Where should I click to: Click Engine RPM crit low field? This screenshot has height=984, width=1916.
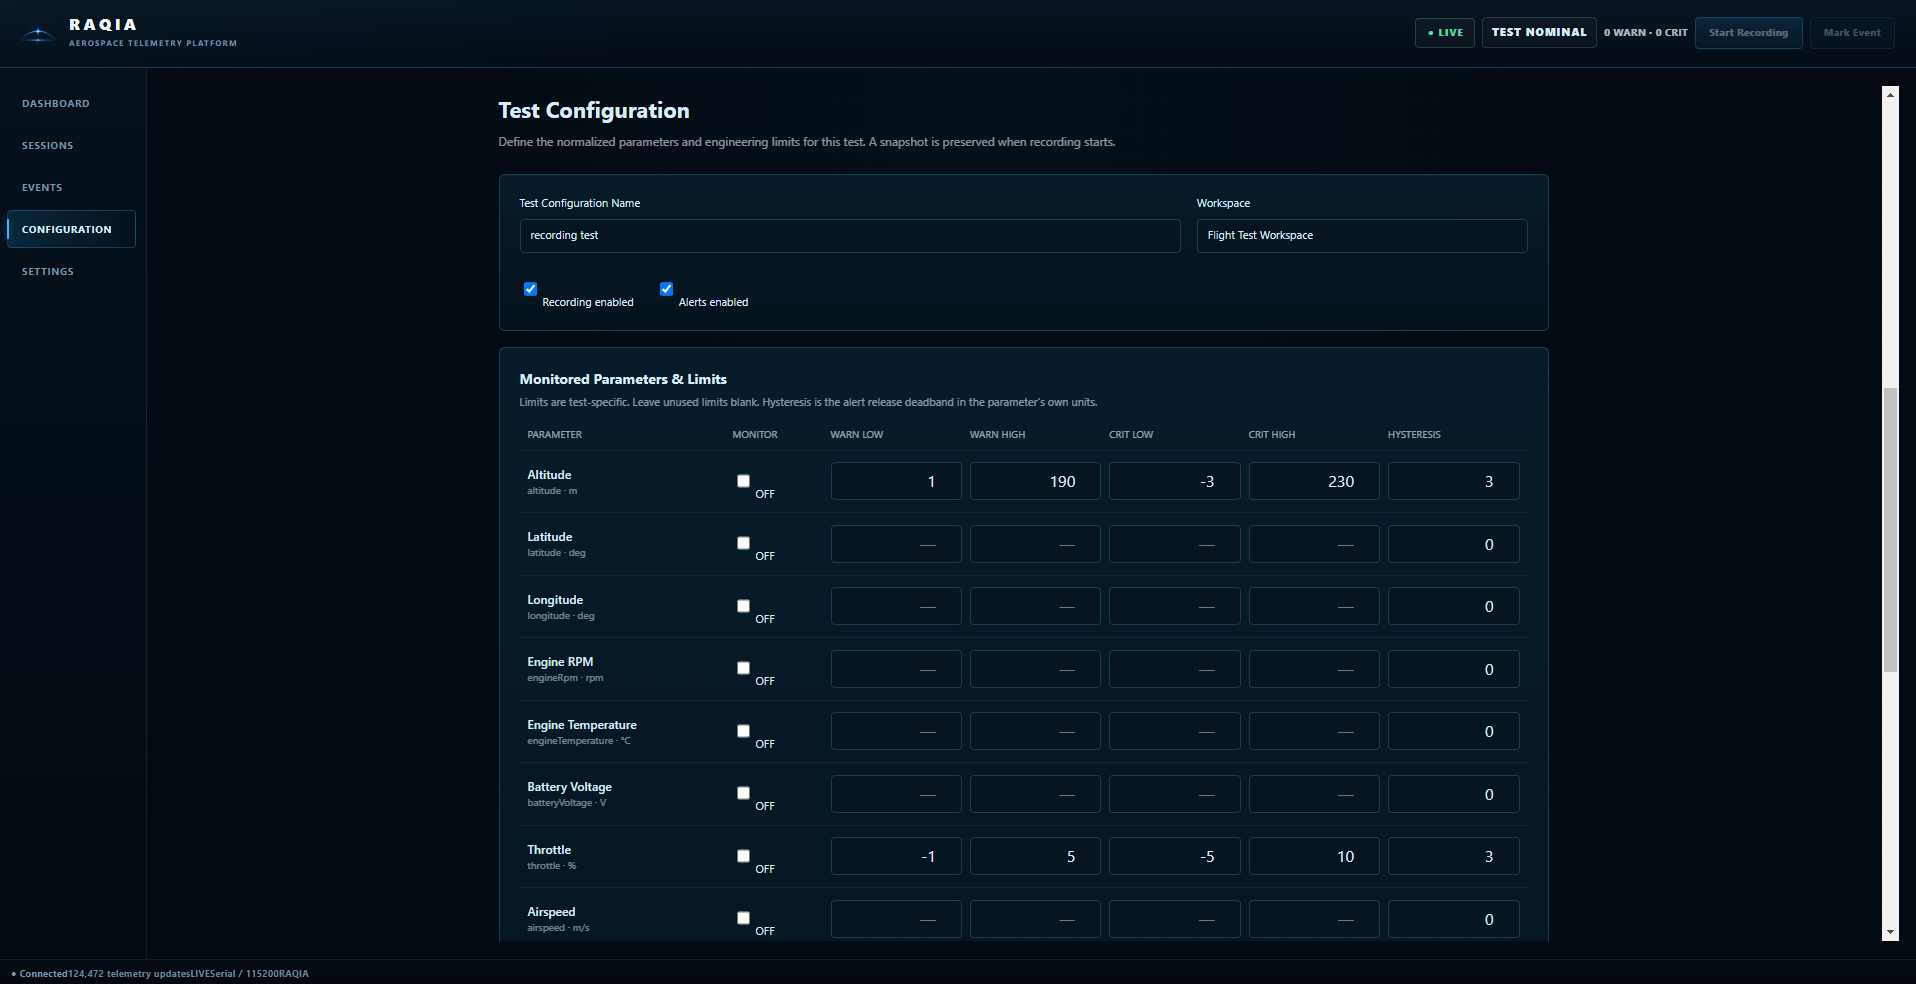[1175, 669]
